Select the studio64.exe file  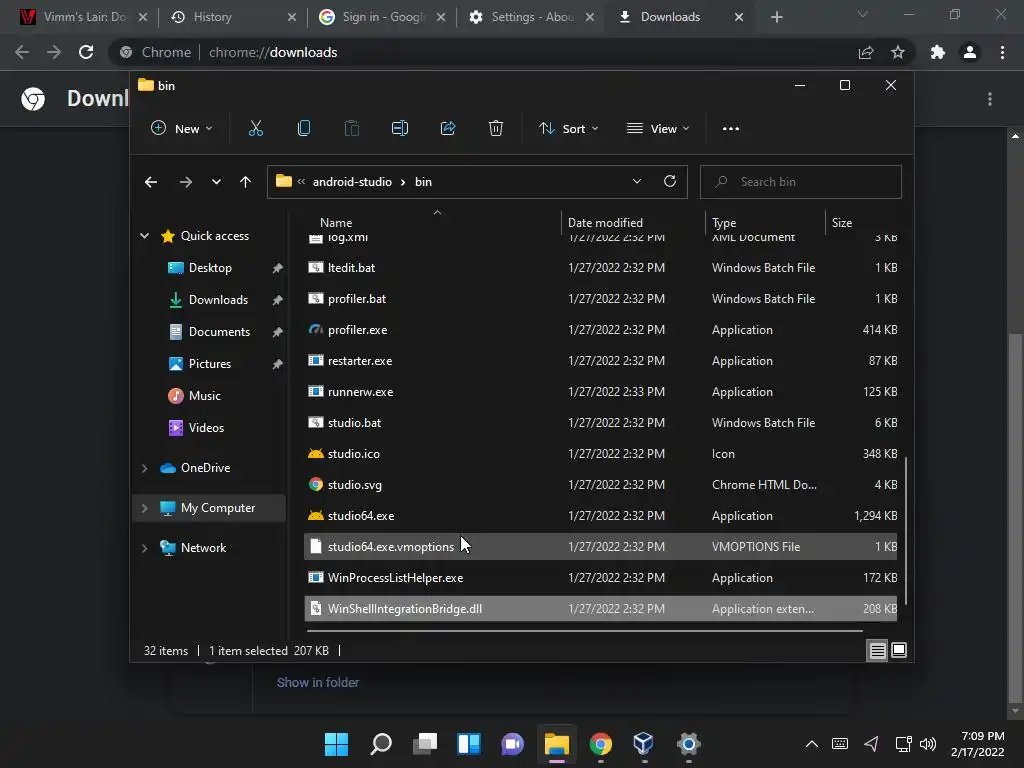pos(600,516)
